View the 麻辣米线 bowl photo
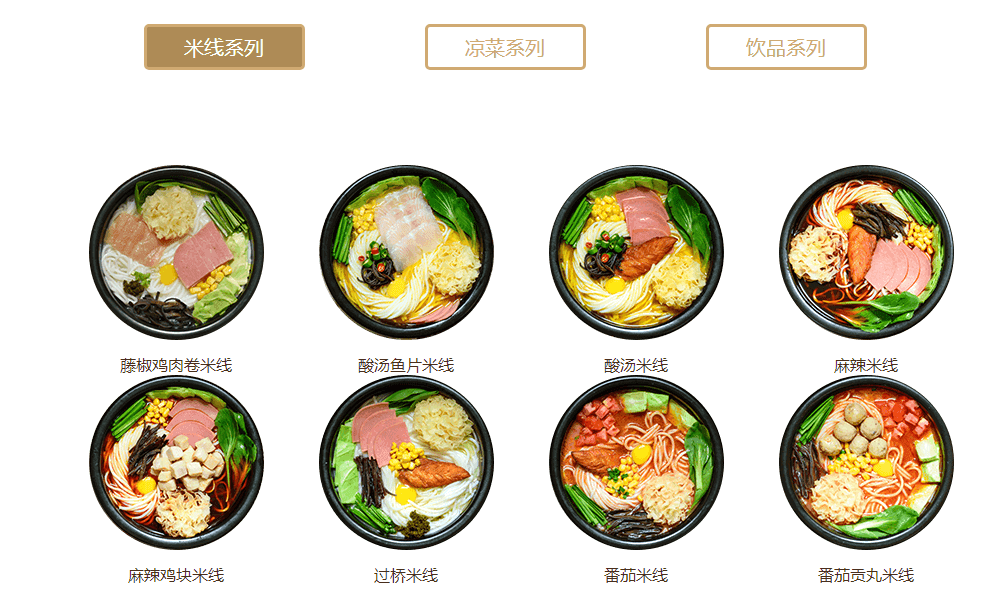The width and height of the screenshot is (1004, 610). (866, 252)
